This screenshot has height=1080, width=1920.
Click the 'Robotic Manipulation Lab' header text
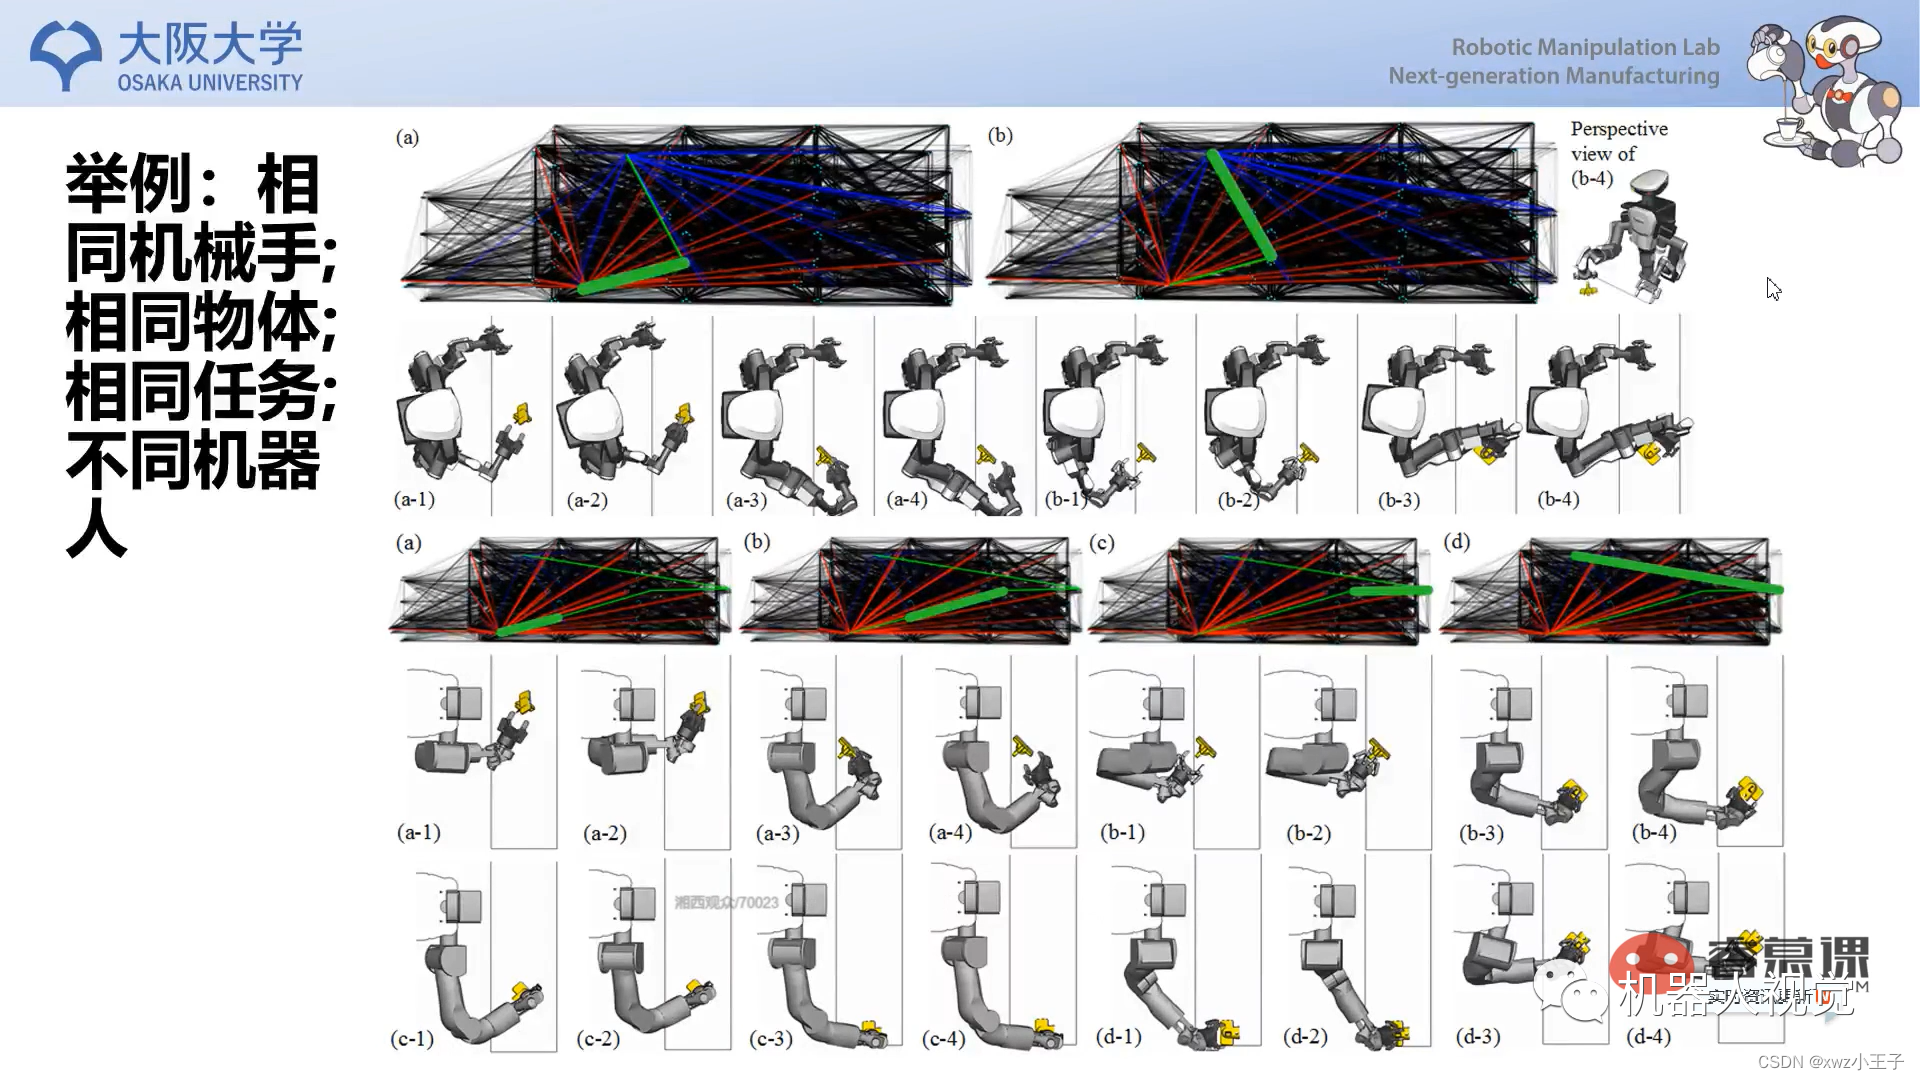coord(1585,47)
